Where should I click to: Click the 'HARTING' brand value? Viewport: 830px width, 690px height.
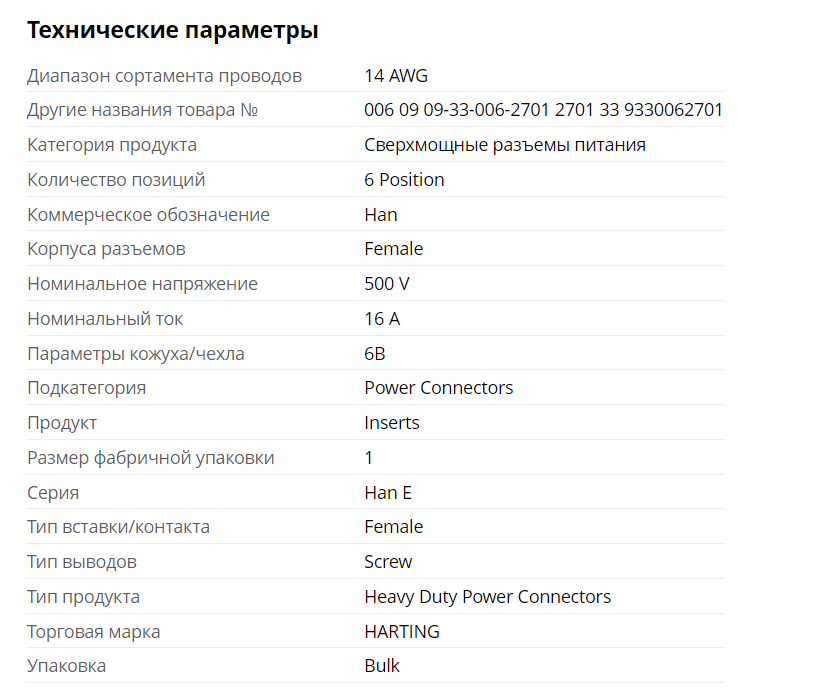(x=402, y=632)
